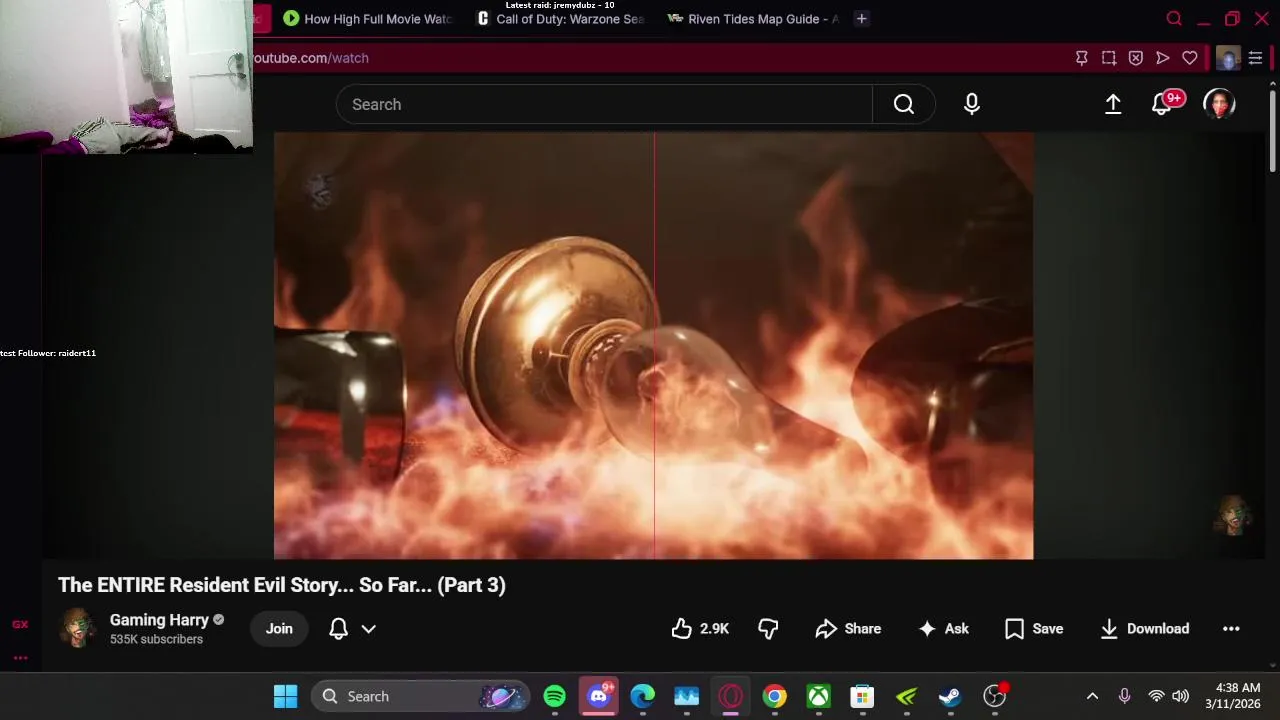Focus the YouTube search field
This screenshot has width=1280, height=720.
pyautogui.click(x=604, y=104)
